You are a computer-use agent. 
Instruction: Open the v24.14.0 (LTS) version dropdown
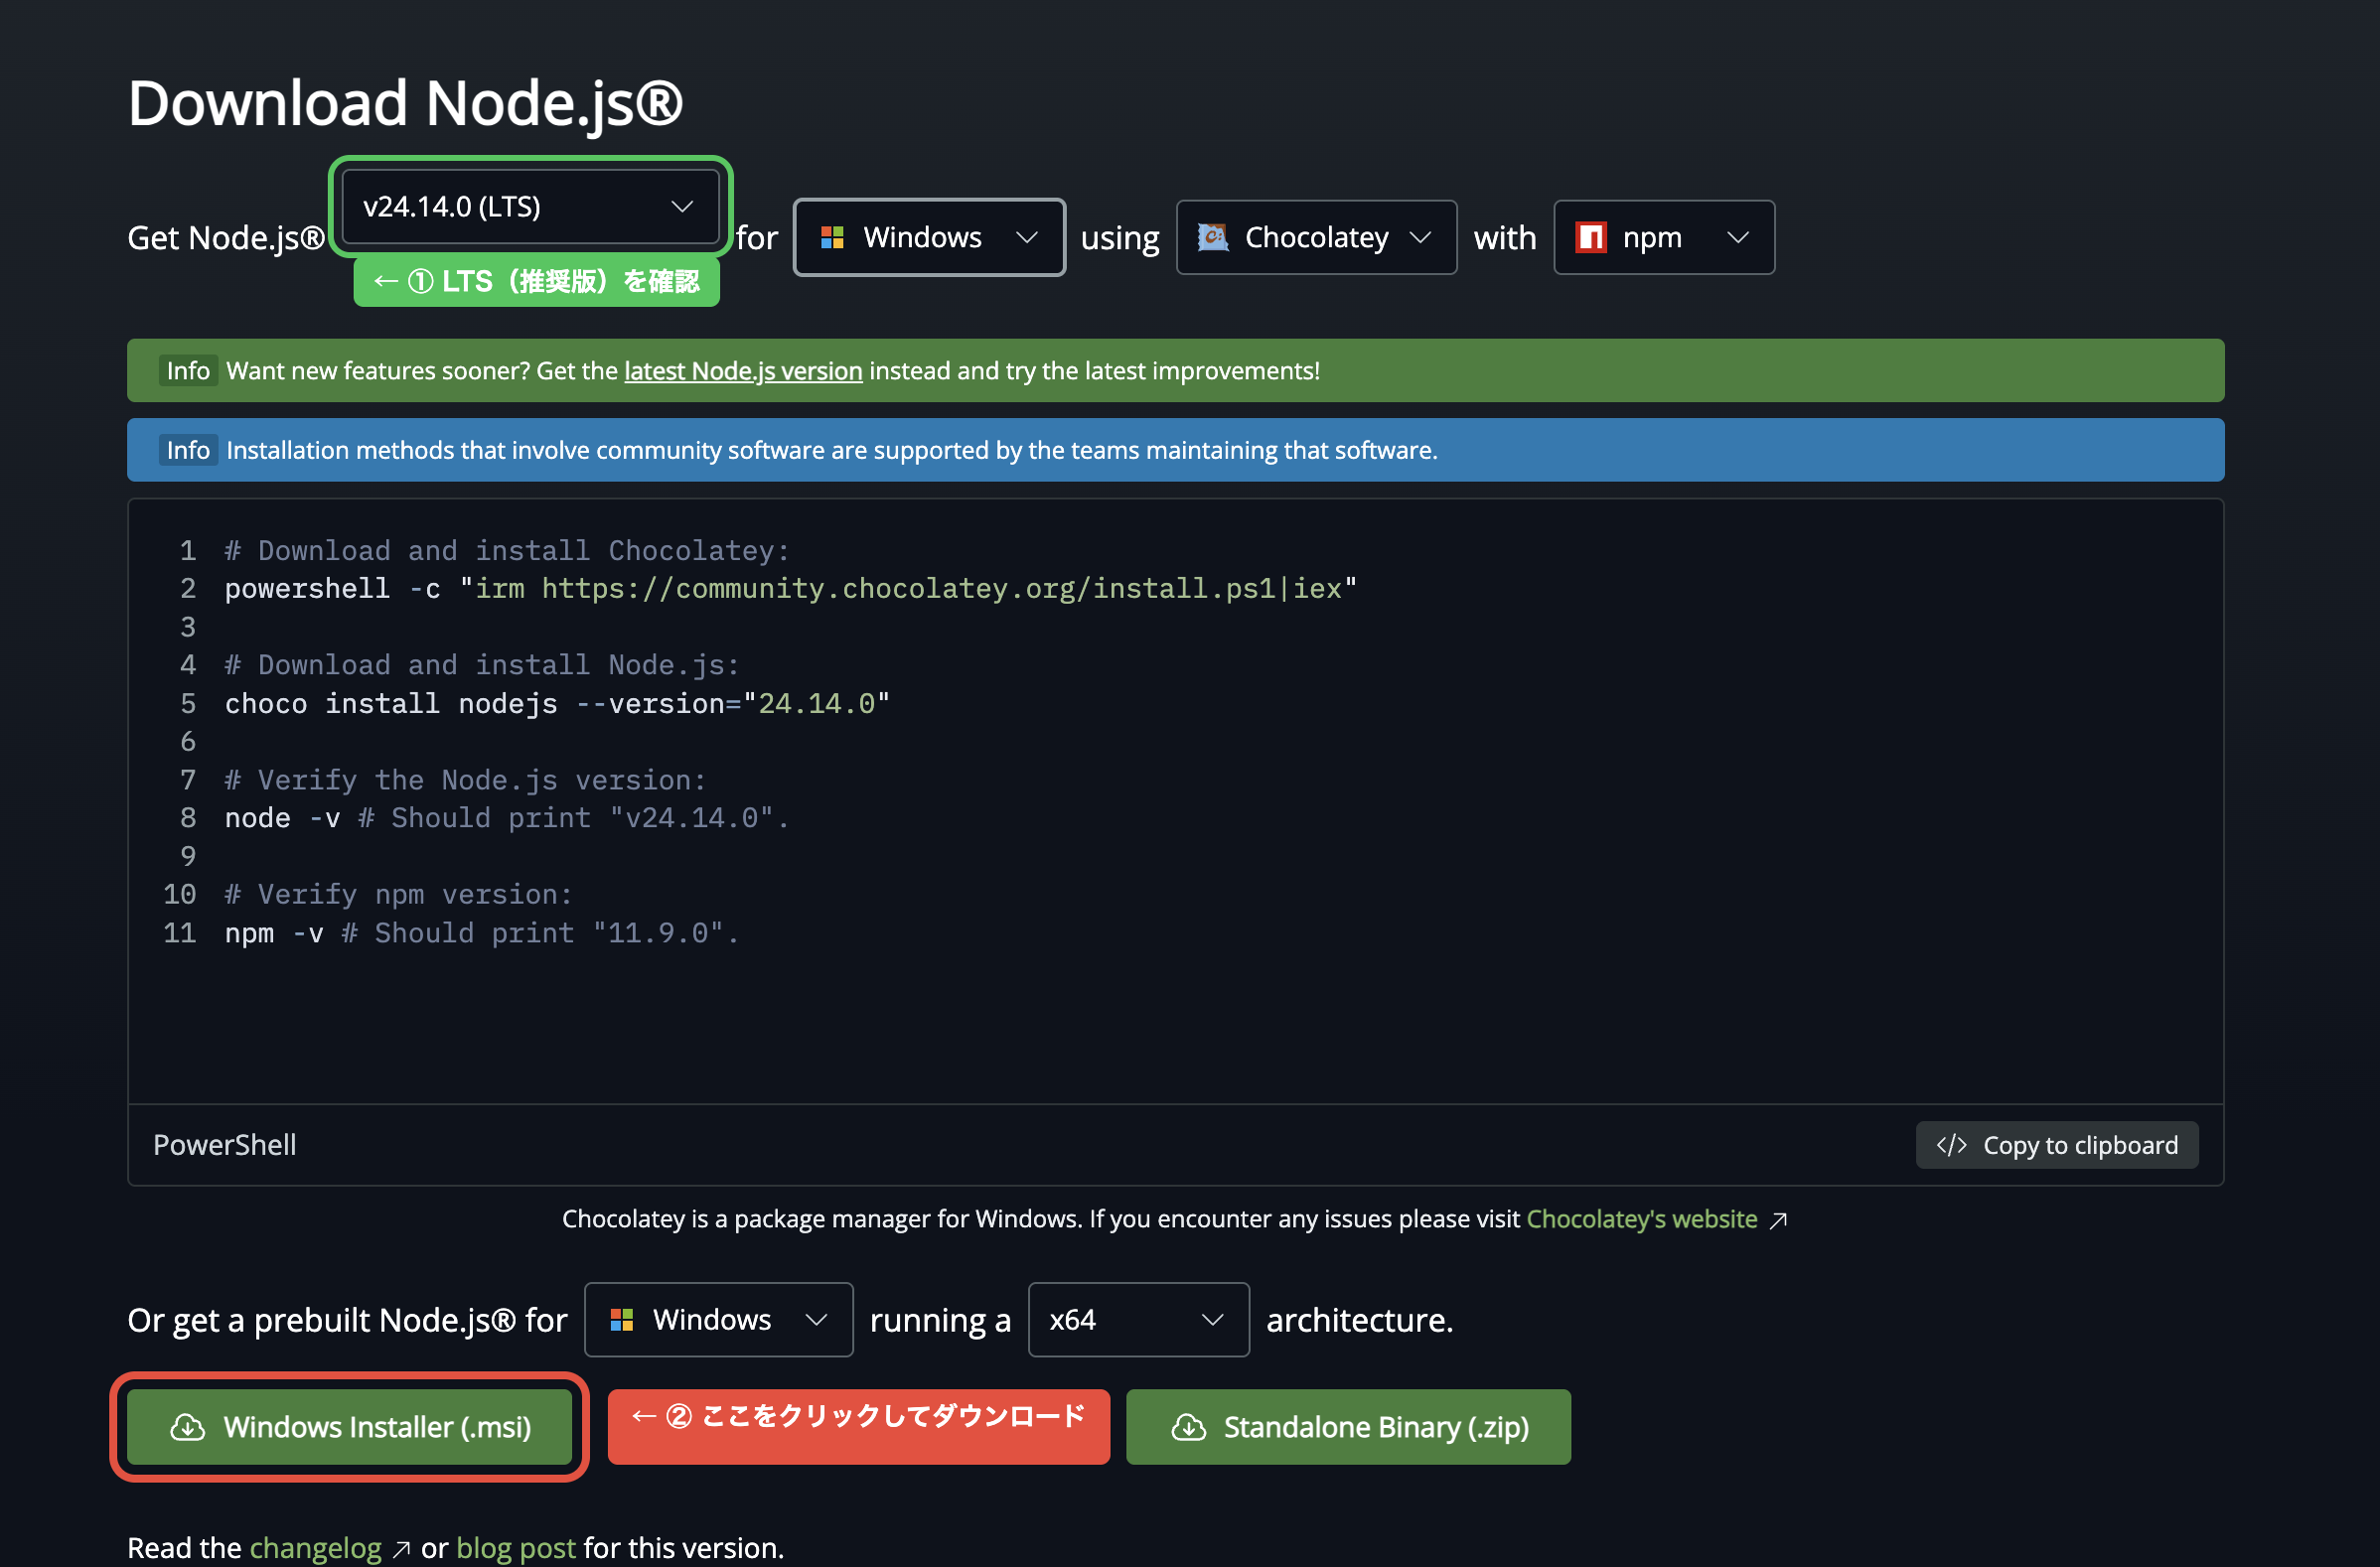click(x=531, y=206)
